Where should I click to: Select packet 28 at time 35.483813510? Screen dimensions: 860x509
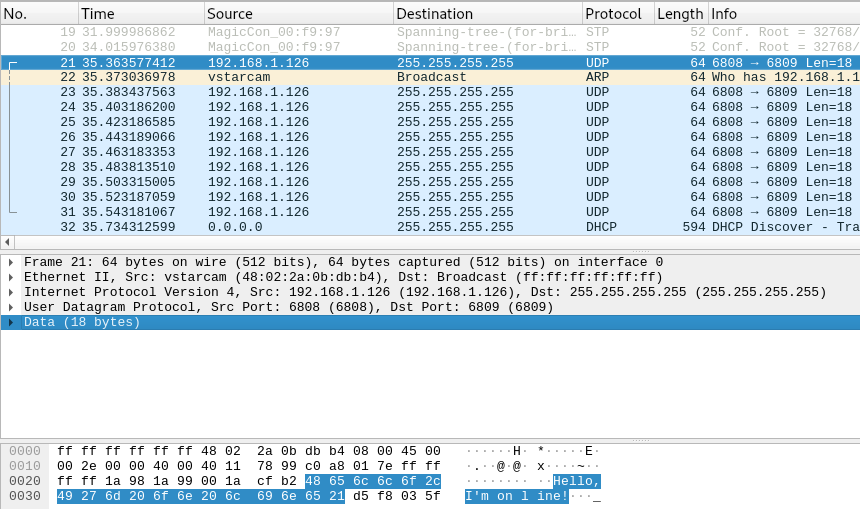click(x=430, y=167)
